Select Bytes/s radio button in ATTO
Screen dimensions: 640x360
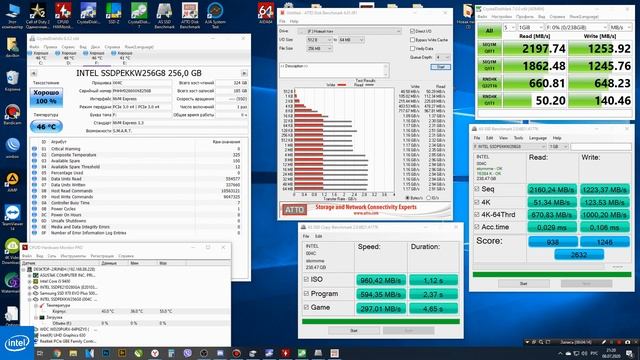click(407, 198)
